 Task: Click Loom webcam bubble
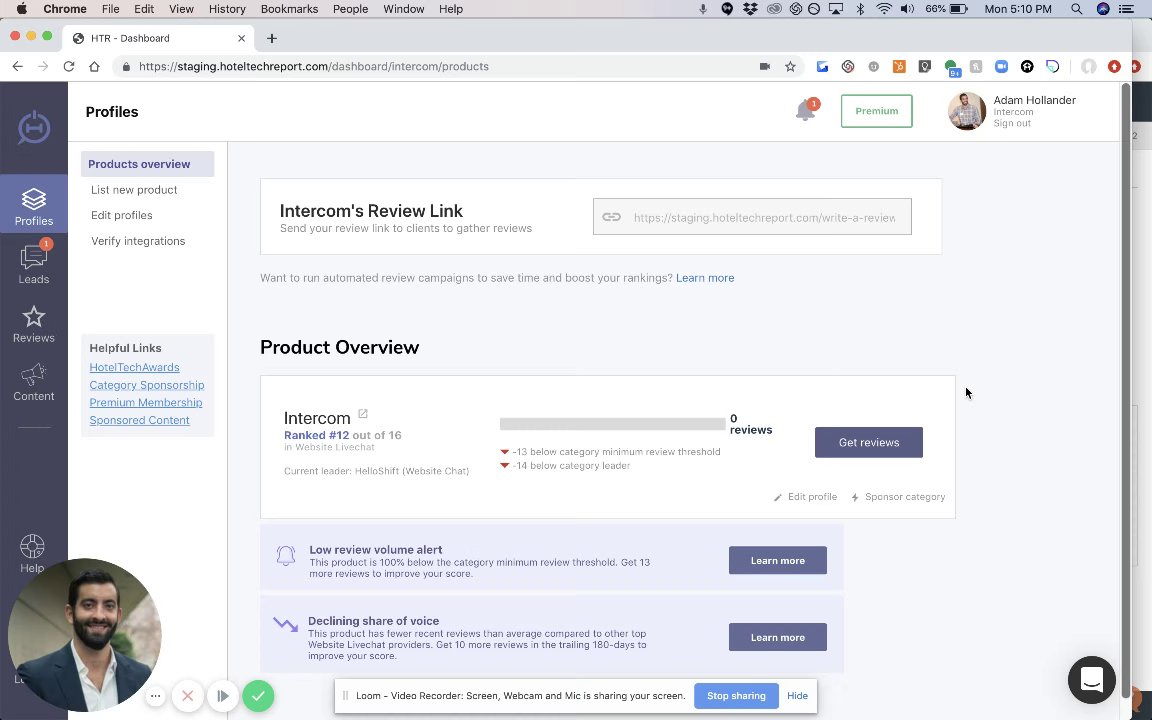point(84,636)
